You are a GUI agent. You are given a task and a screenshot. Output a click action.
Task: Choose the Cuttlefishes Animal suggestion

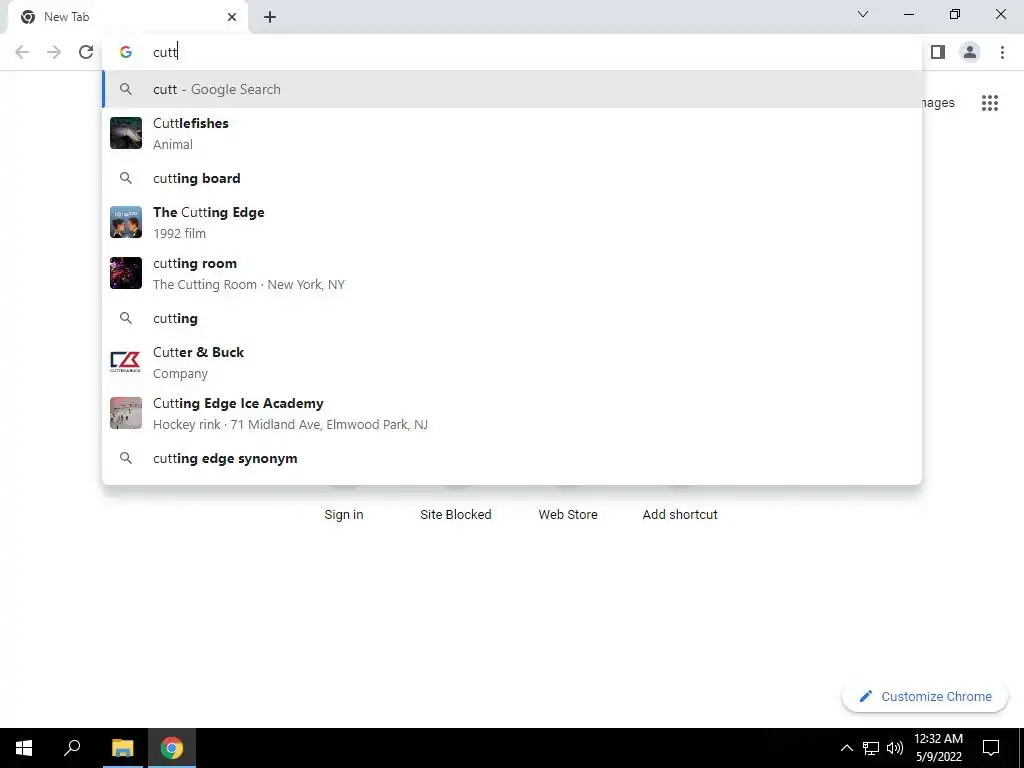(x=513, y=133)
